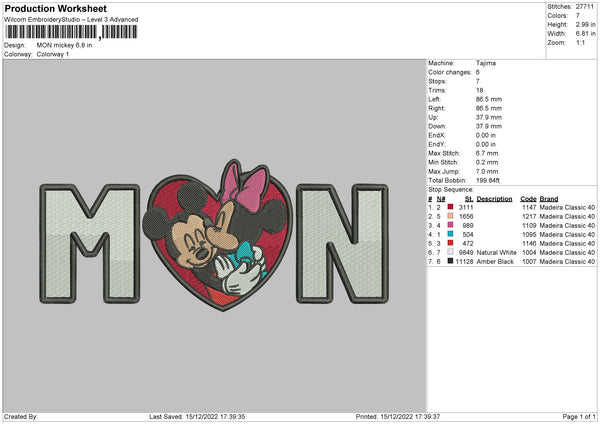
Task: Click the design name 'MON mickey 6,8 in'
Action: click(x=64, y=45)
